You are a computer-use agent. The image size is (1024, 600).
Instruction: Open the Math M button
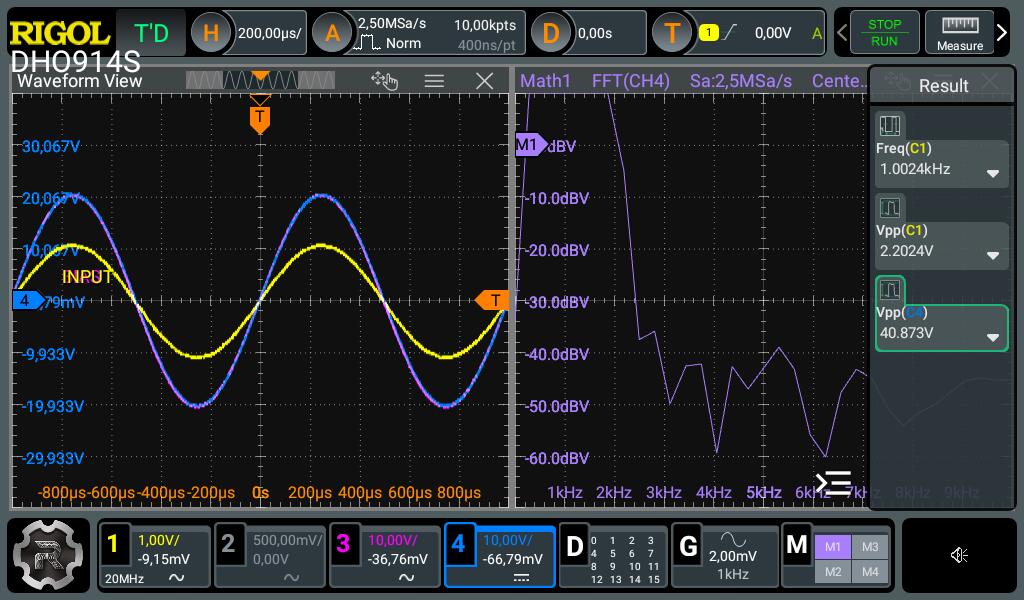(x=797, y=545)
